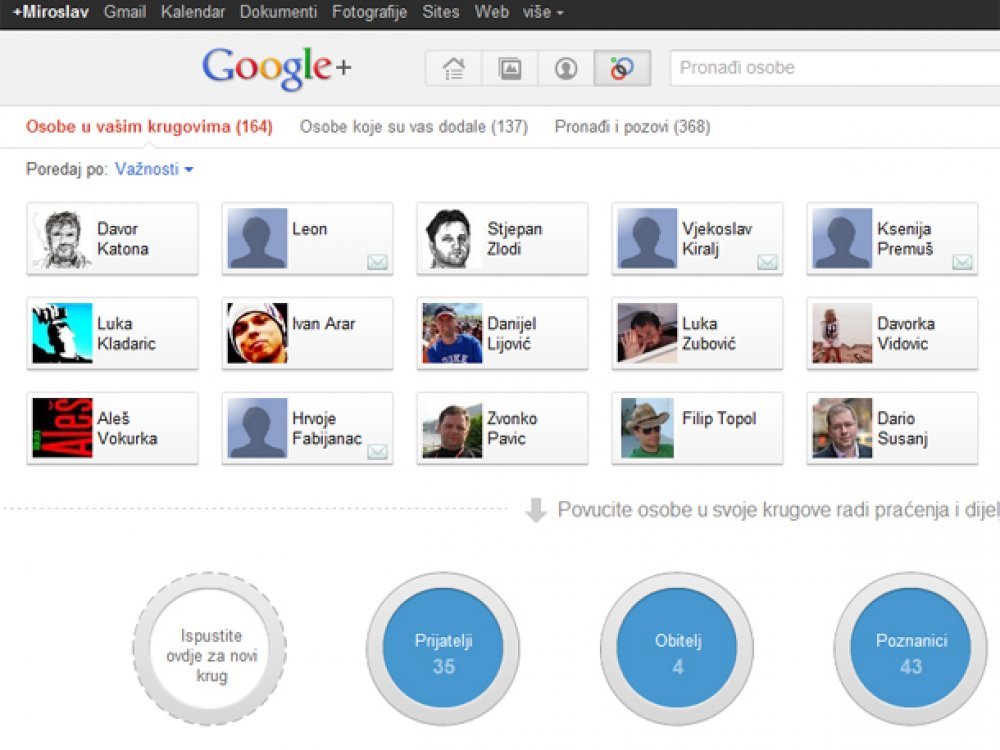
Task: Click Vjekoslav Kiralj's default silhouette avatar
Action: (647, 239)
